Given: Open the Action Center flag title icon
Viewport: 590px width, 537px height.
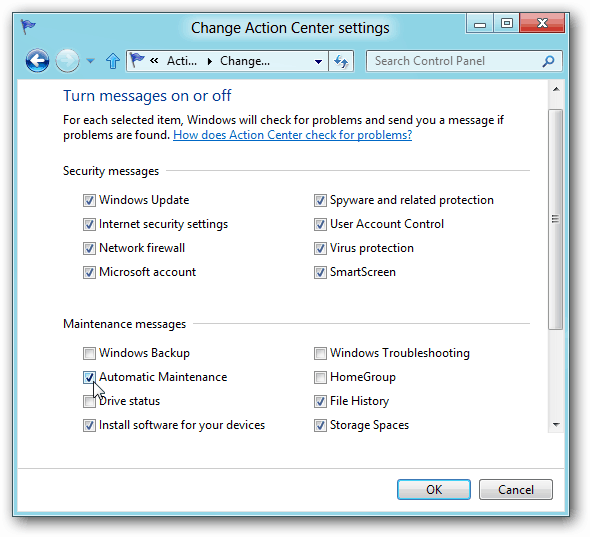Looking at the screenshot, I should 28,27.
